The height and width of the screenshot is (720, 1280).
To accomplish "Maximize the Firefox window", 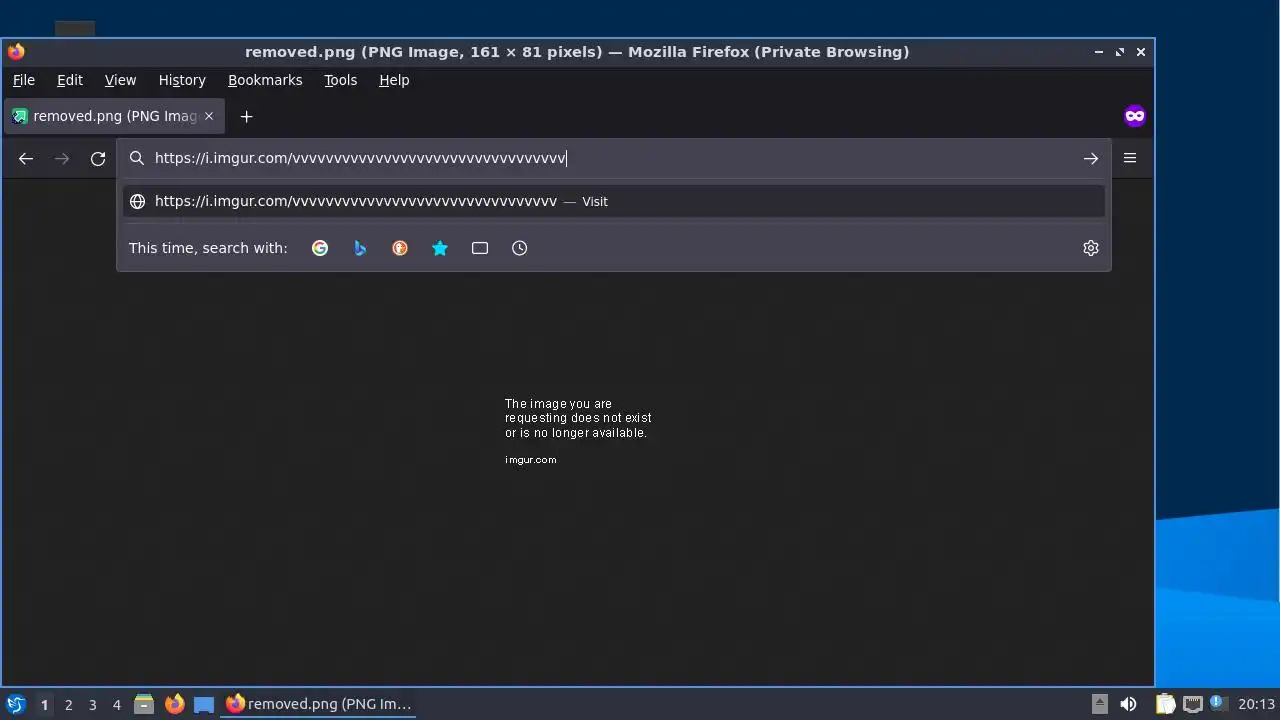I will point(1120,52).
